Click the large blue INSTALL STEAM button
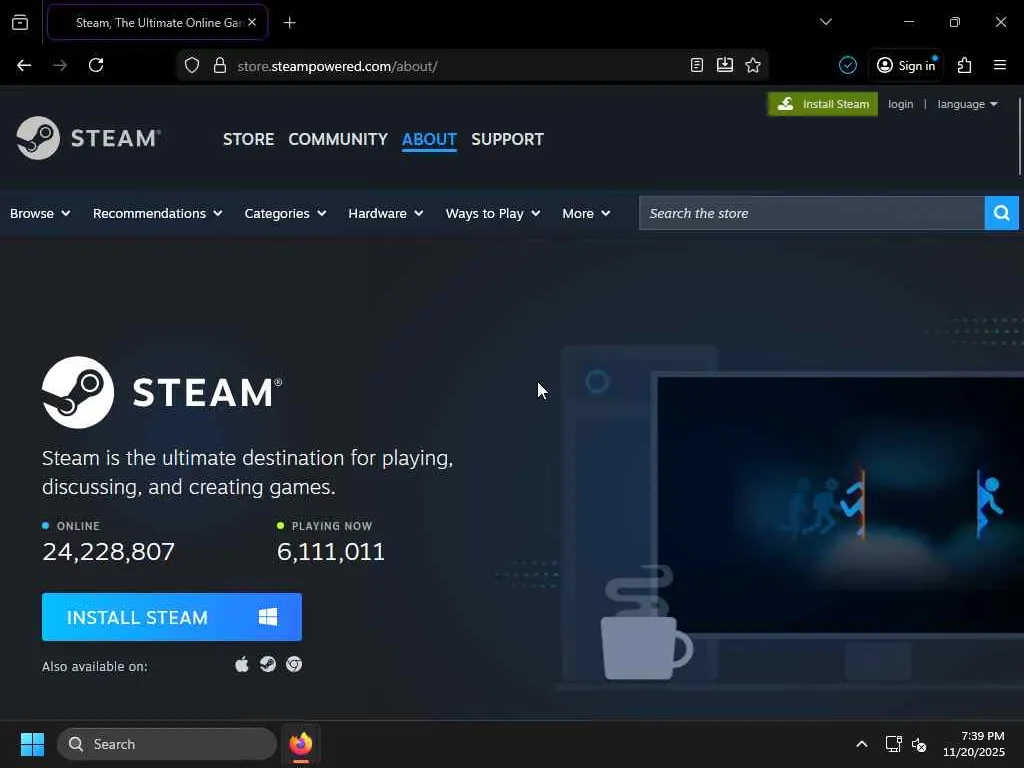The height and width of the screenshot is (768, 1024). pyautogui.click(x=172, y=617)
